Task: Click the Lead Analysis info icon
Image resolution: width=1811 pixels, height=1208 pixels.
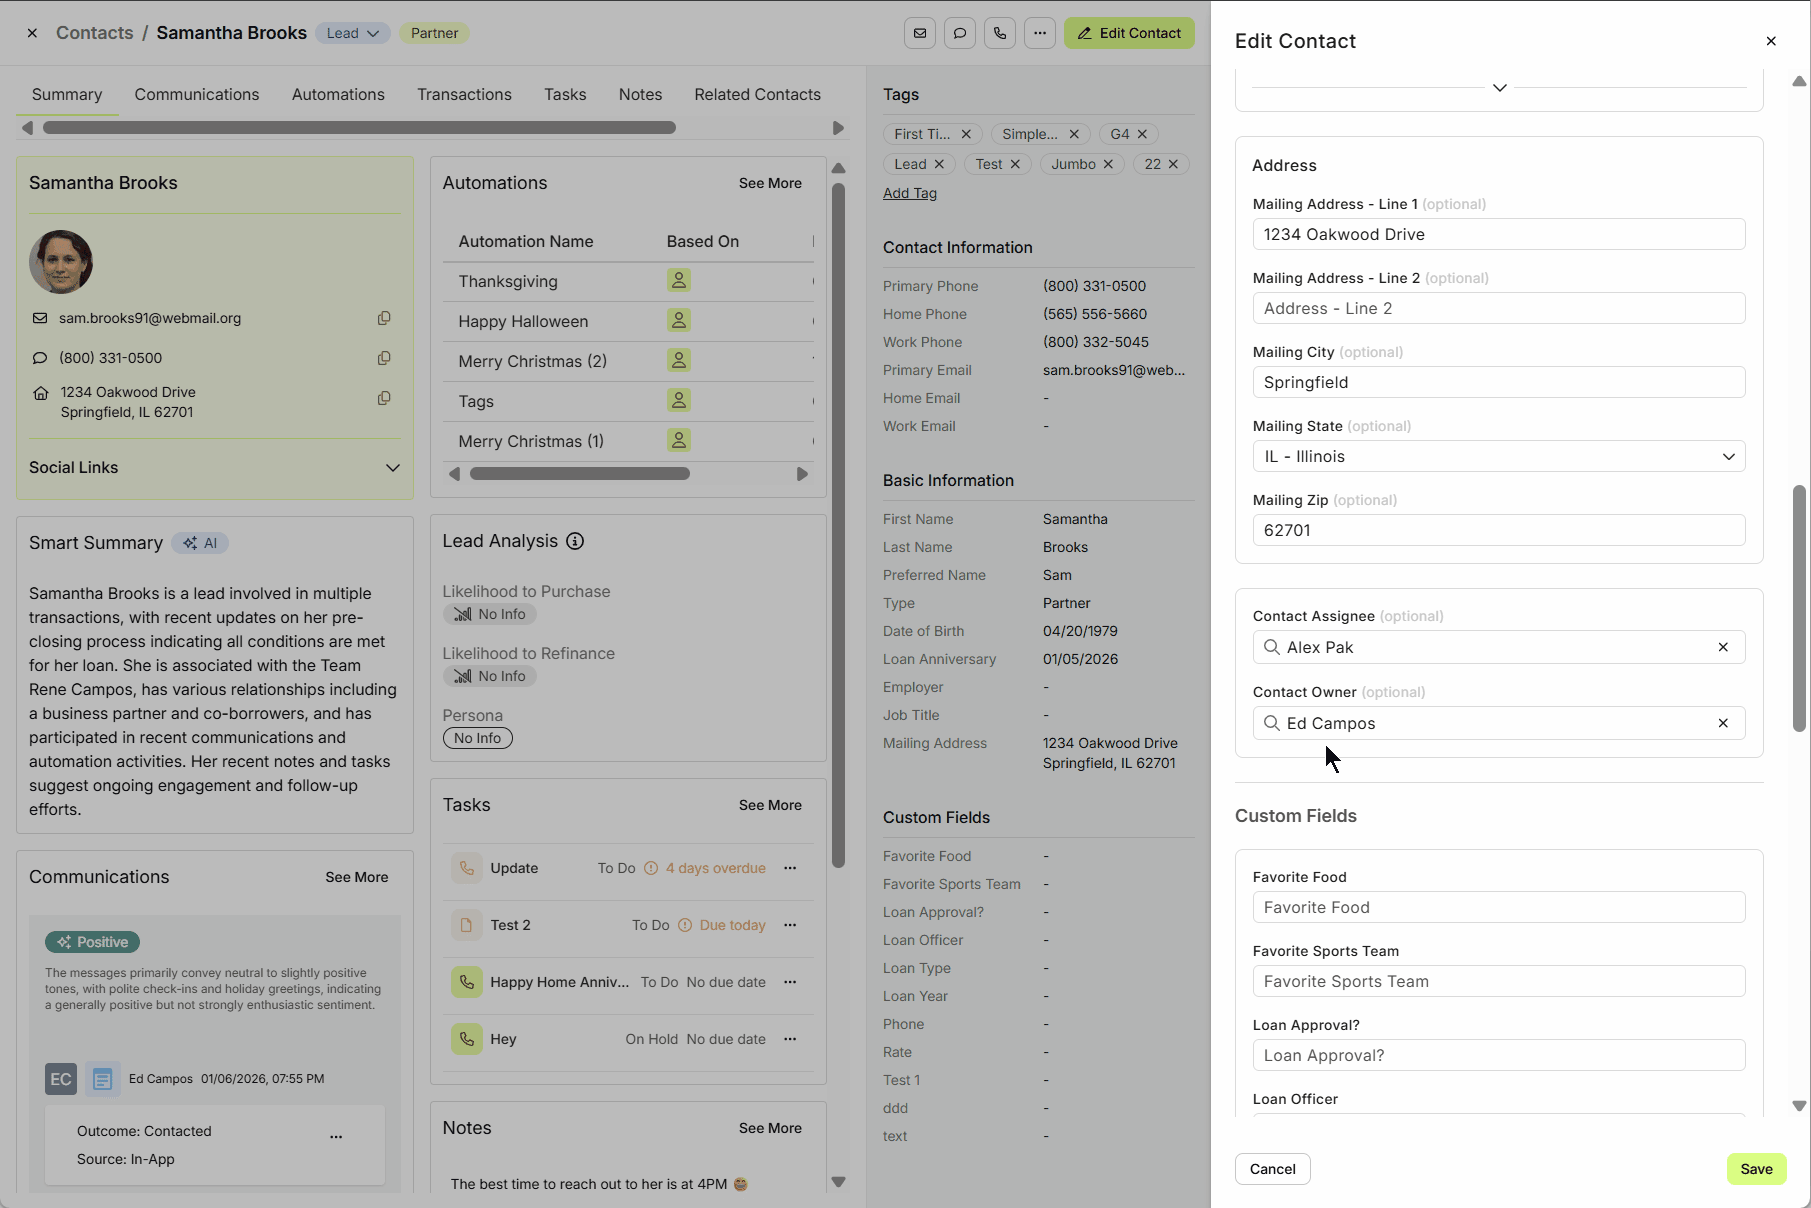Action: click(575, 541)
